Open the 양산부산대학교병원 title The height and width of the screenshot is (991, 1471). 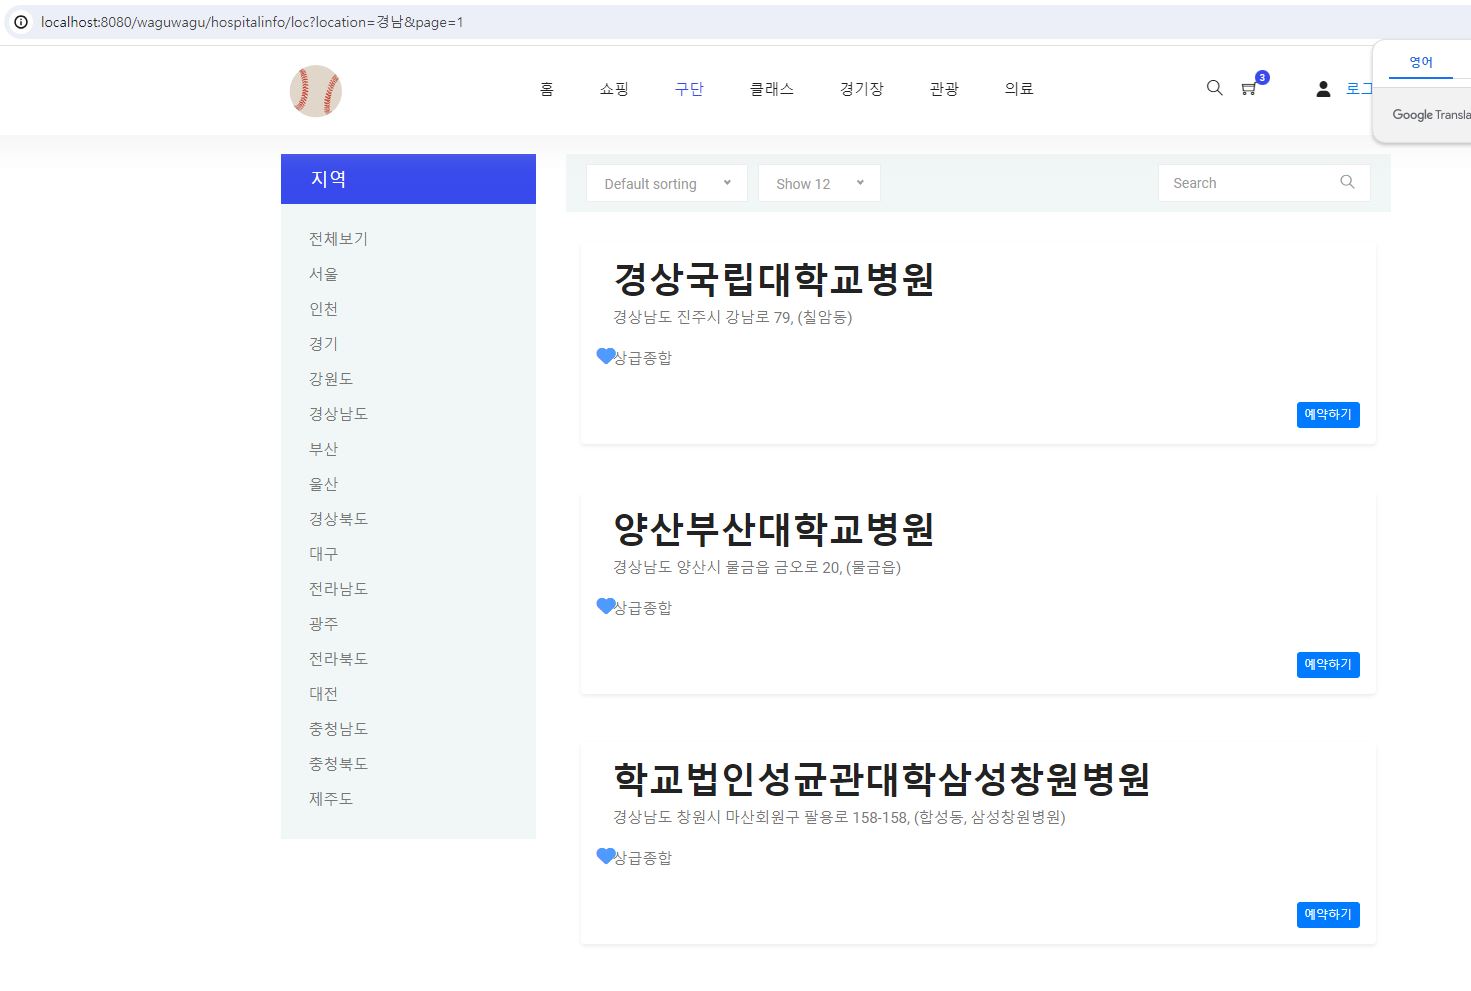pos(773,529)
